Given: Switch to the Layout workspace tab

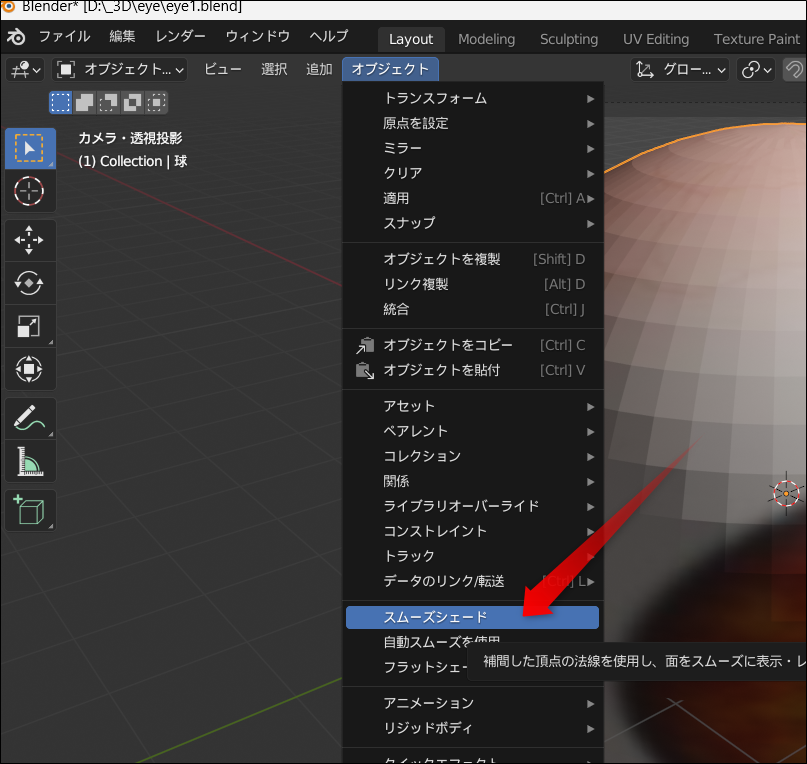Looking at the screenshot, I should click(x=411, y=39).
